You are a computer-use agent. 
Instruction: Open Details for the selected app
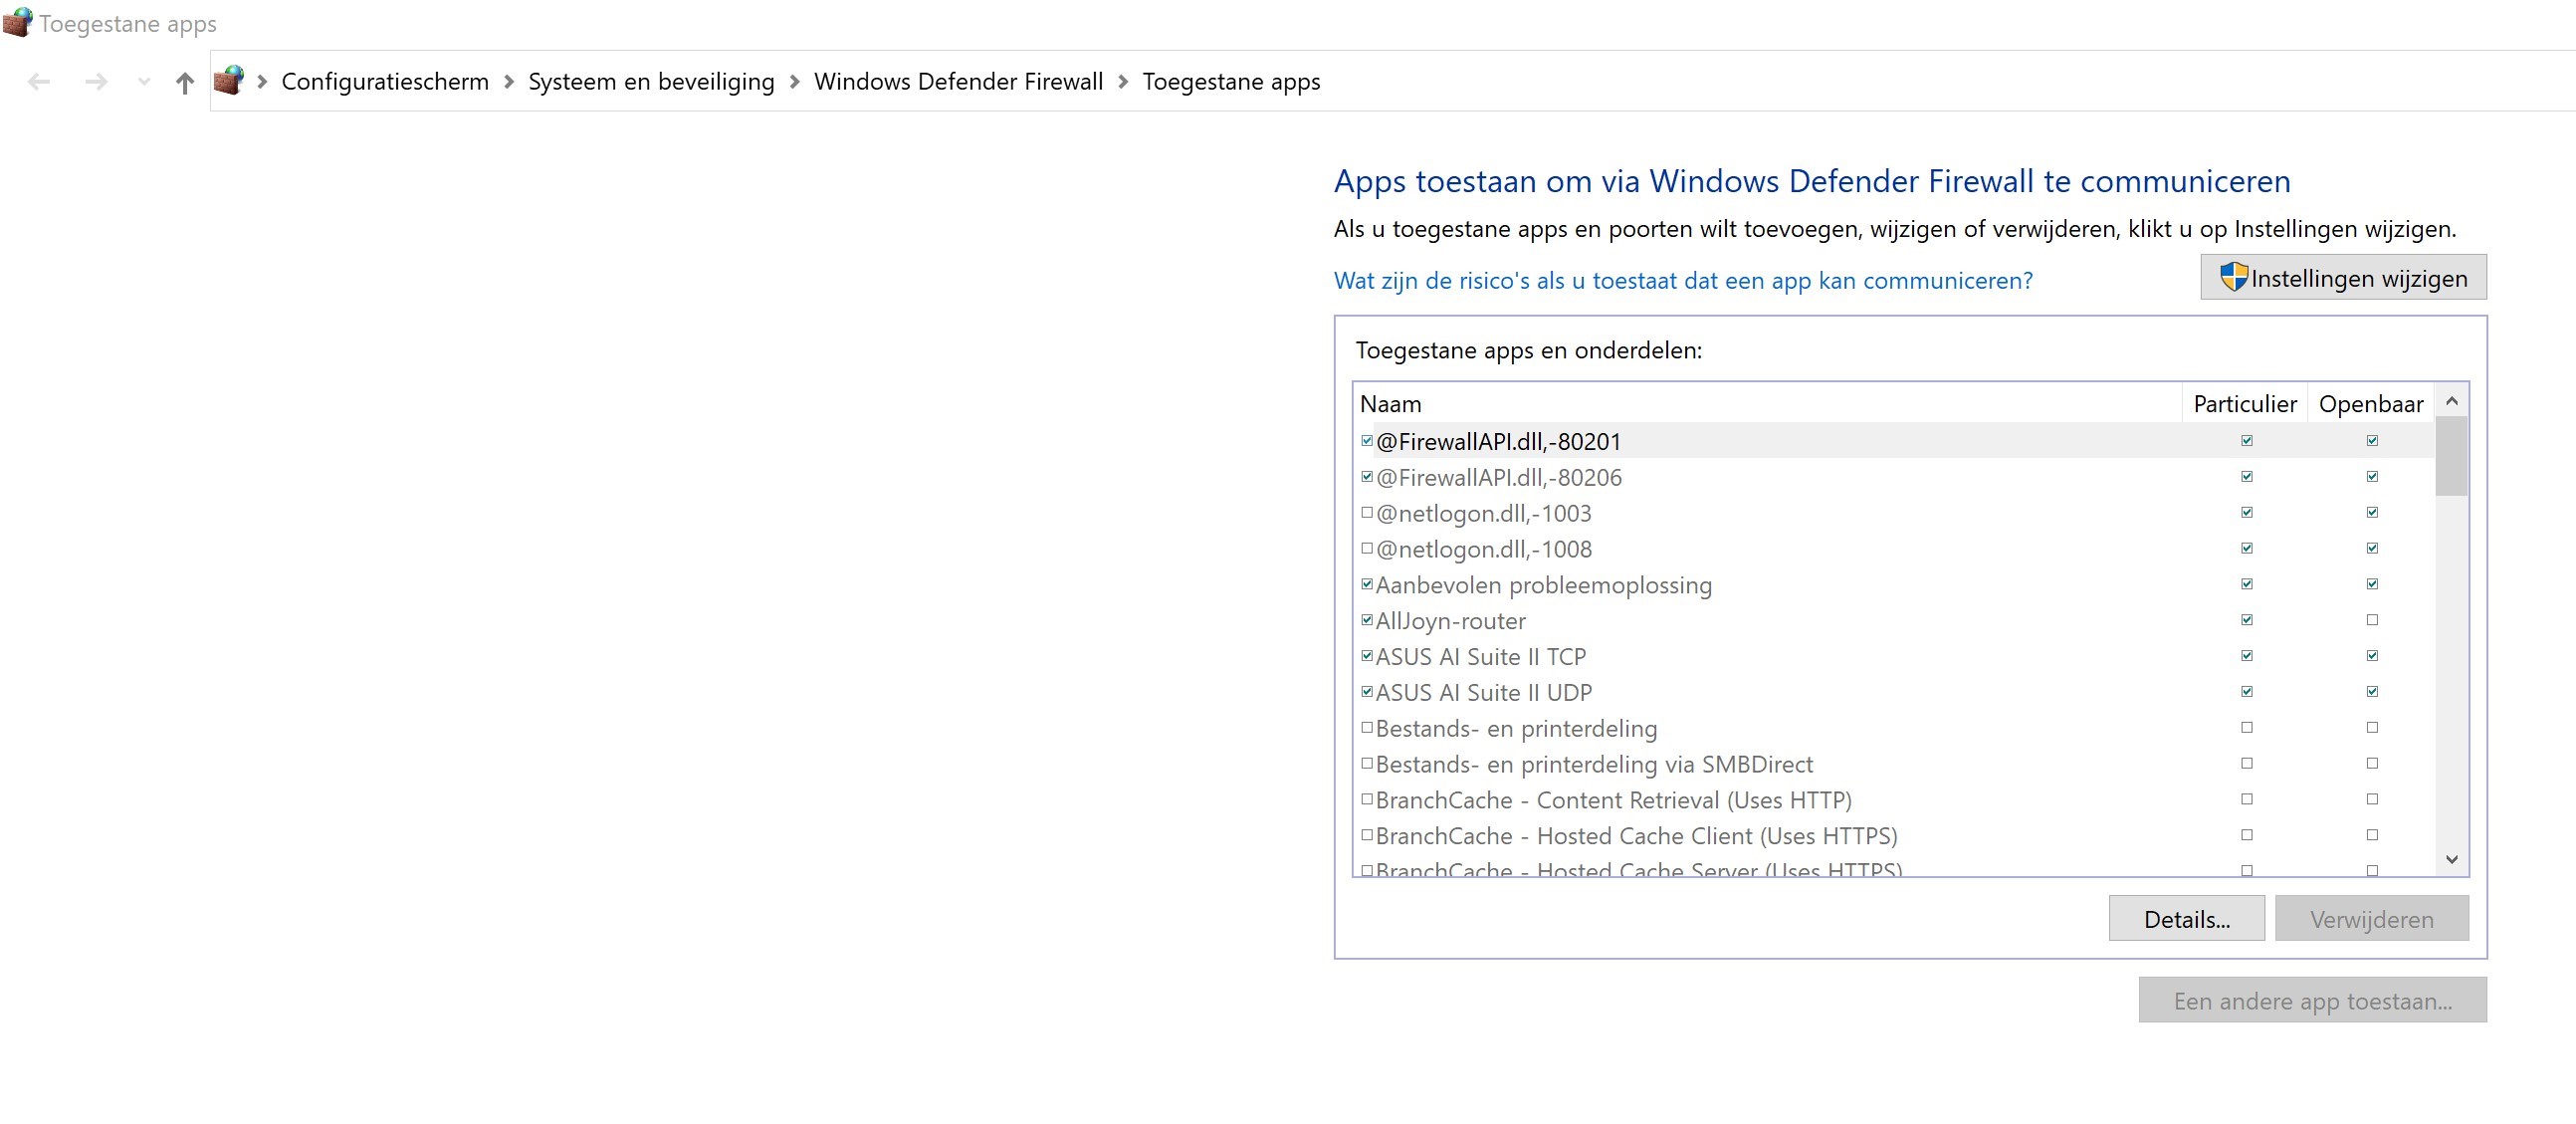2186,919
